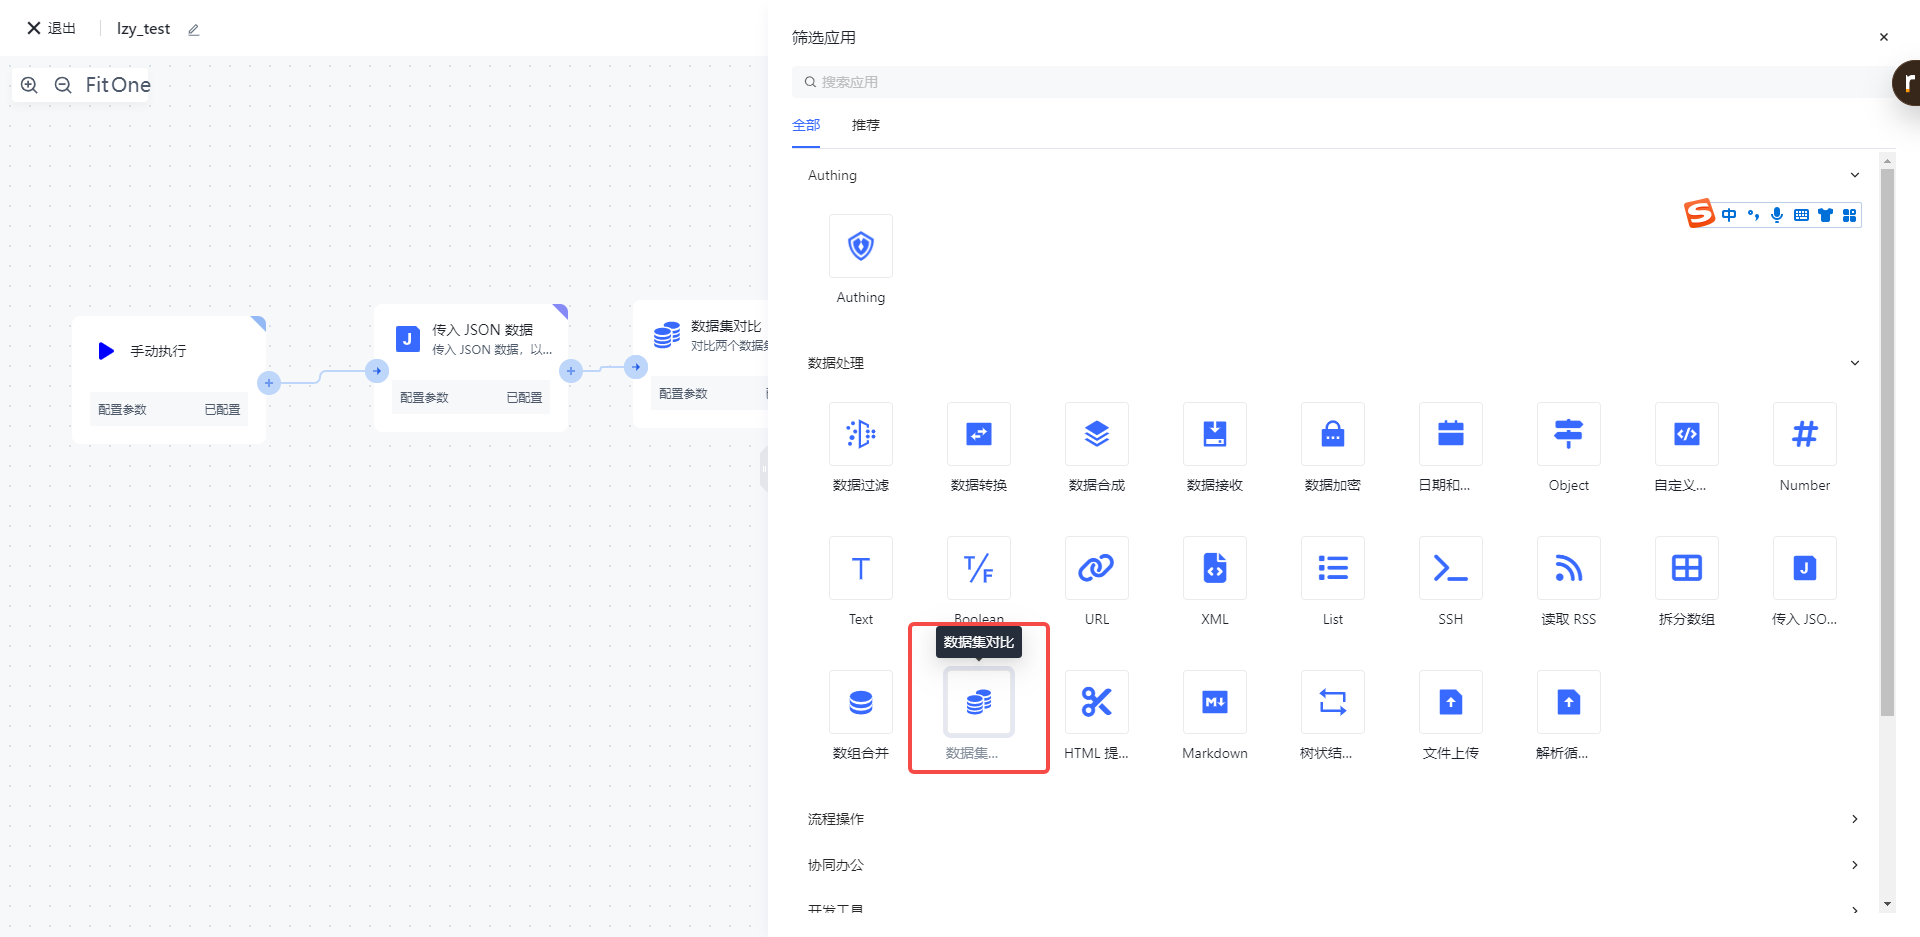Screen dimensions: 1920x937
Task: Add the Markdown app icon
Action: (x=1214, y=702)
